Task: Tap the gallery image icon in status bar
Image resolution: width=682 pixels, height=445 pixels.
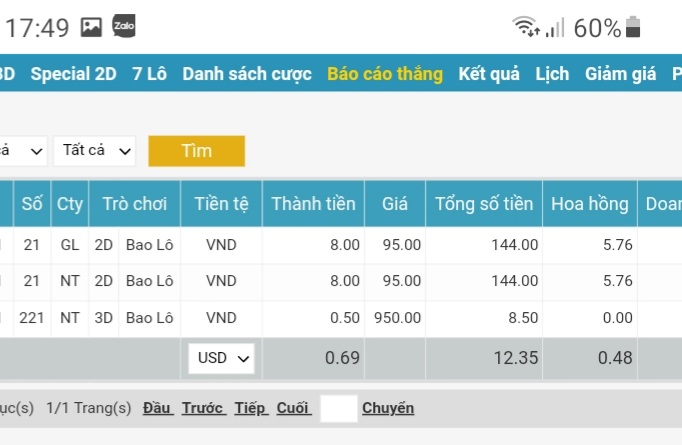Action: pos(92,27)
